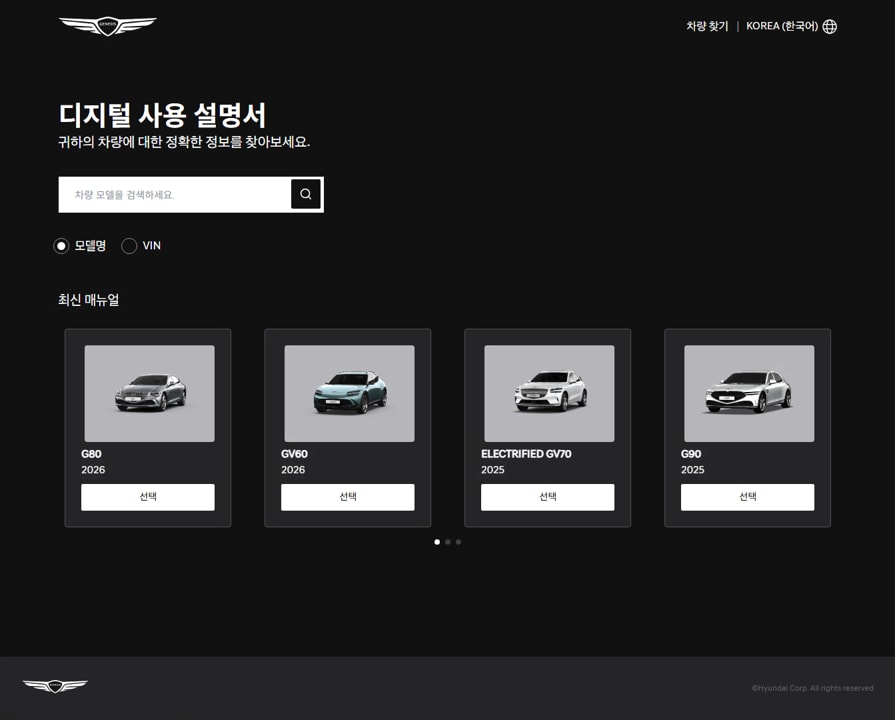Viewport: 895px width, 720px height.
Task: Select the 모델명 radio button
Action: click(61, 246)
